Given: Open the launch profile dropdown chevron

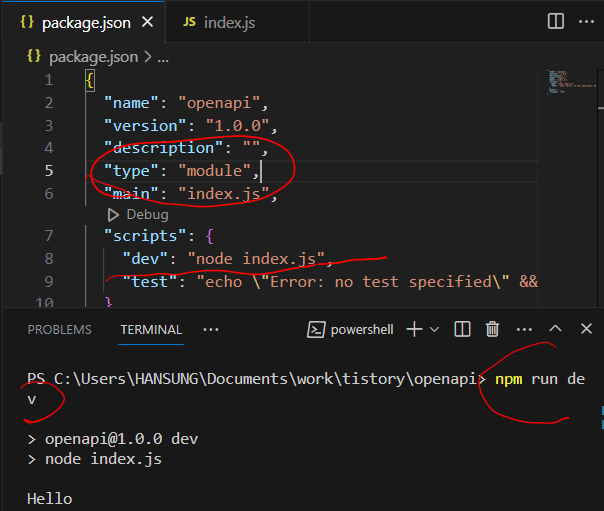Looking at the screenshot, I should [434, 330].
